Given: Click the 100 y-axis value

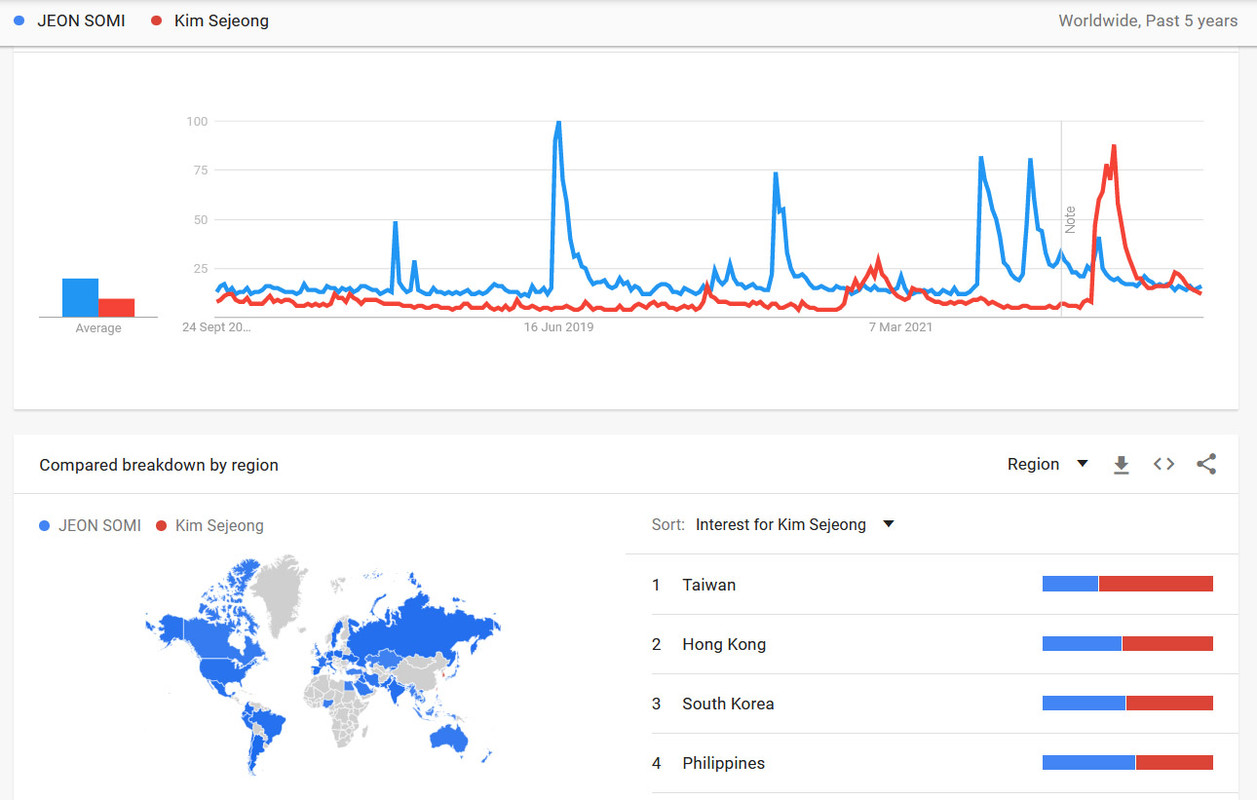Looking at the screenshot, I should (x=197, y=121).
